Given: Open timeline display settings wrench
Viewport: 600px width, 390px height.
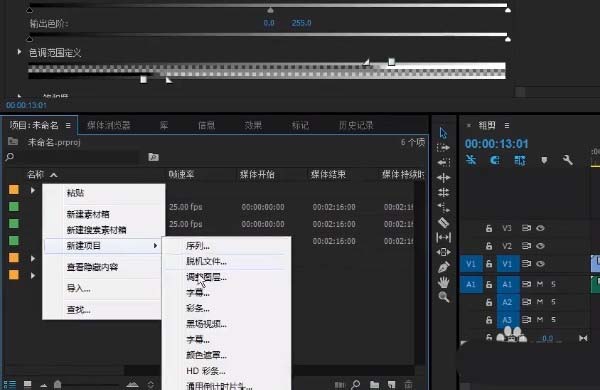Looking at the screenshot, I should (x=567, y=160).
